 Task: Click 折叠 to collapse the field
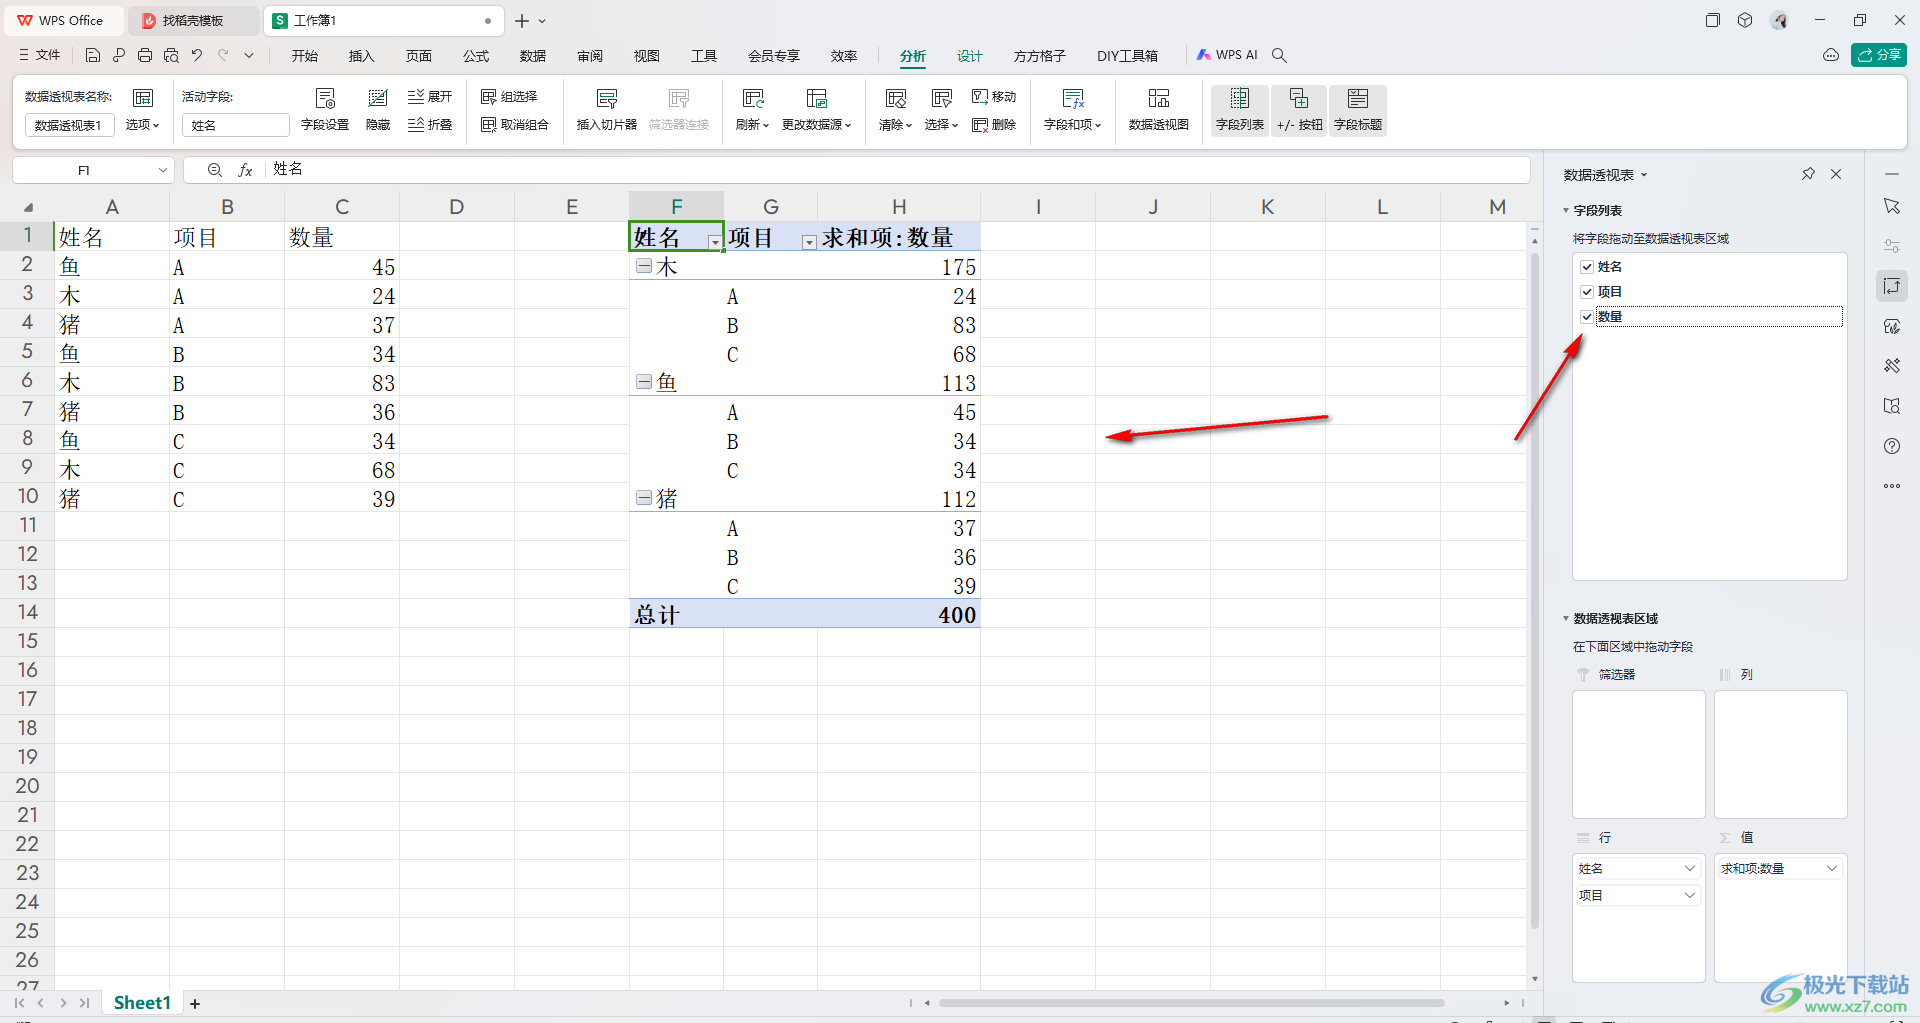pyautogui.click(x=430, y=125)
